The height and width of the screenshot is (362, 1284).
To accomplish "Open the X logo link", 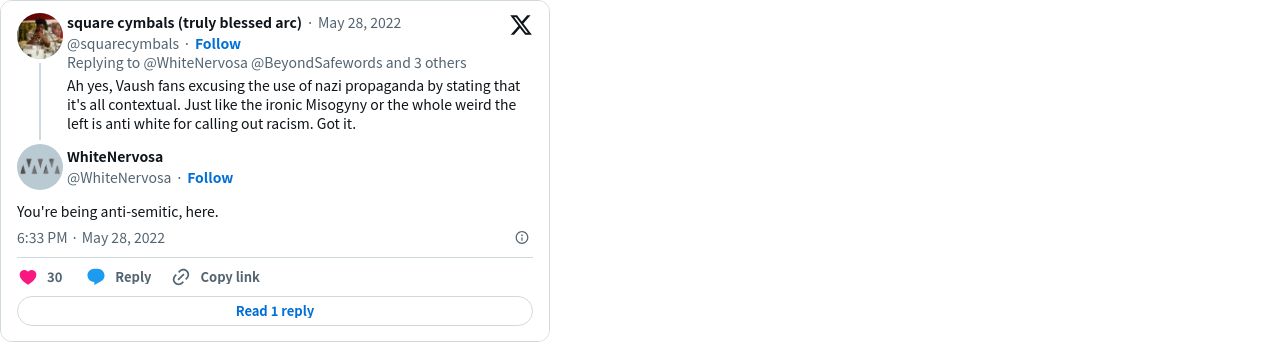I will pyautogui.click(x=521, y=26).
